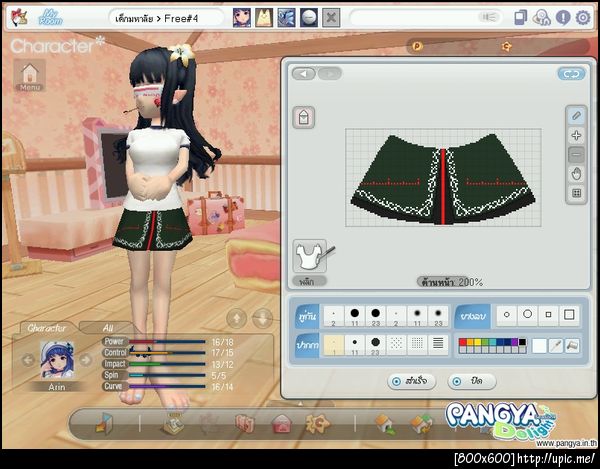
Task: Open the pink wardrobe locker icon
Action: click(245, 424)
